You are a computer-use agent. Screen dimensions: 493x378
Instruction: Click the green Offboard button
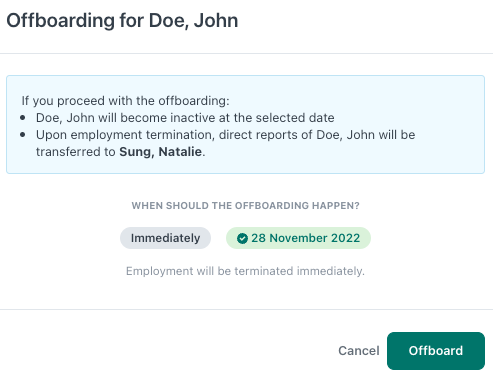click(x=436, y=351)
